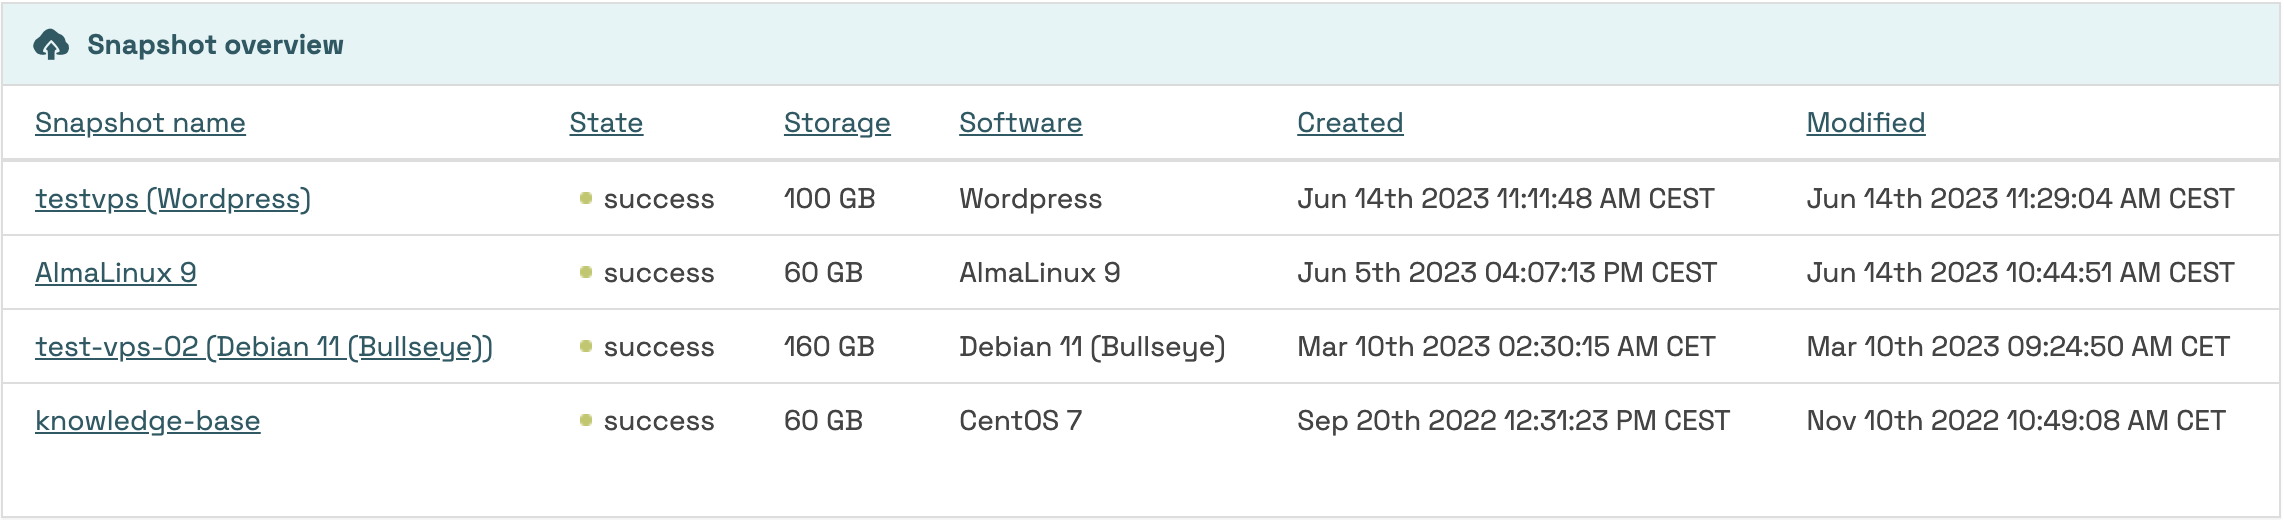Click modified date Jun 14th 2023 10:44:51 AM
This screenshot has height=520, width=2284.
tap(2020, 273)
